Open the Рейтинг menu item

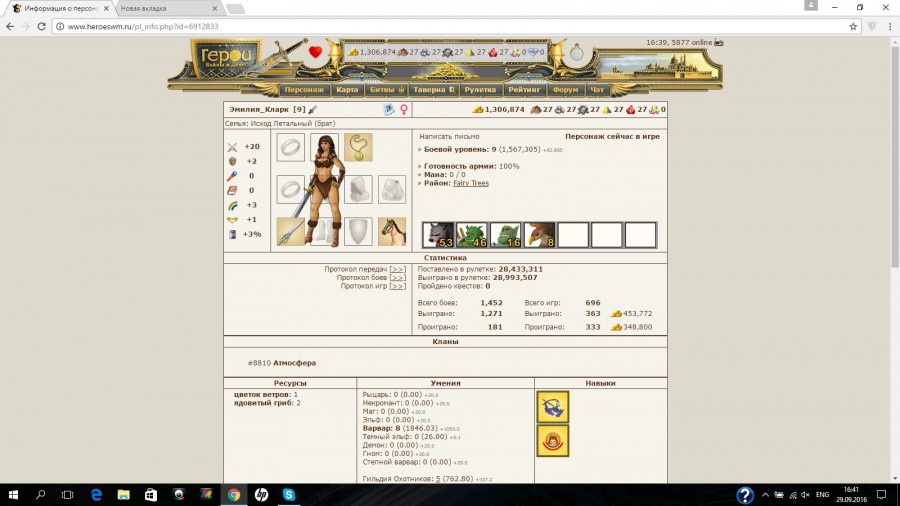525,90
